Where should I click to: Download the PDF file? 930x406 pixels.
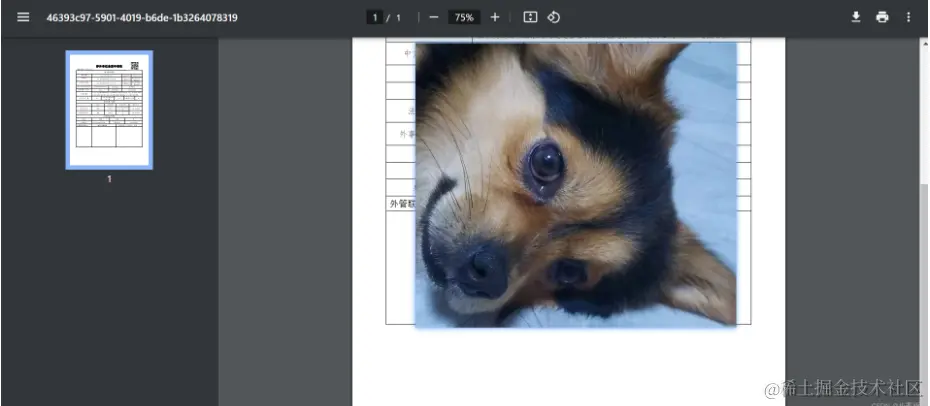856,17
